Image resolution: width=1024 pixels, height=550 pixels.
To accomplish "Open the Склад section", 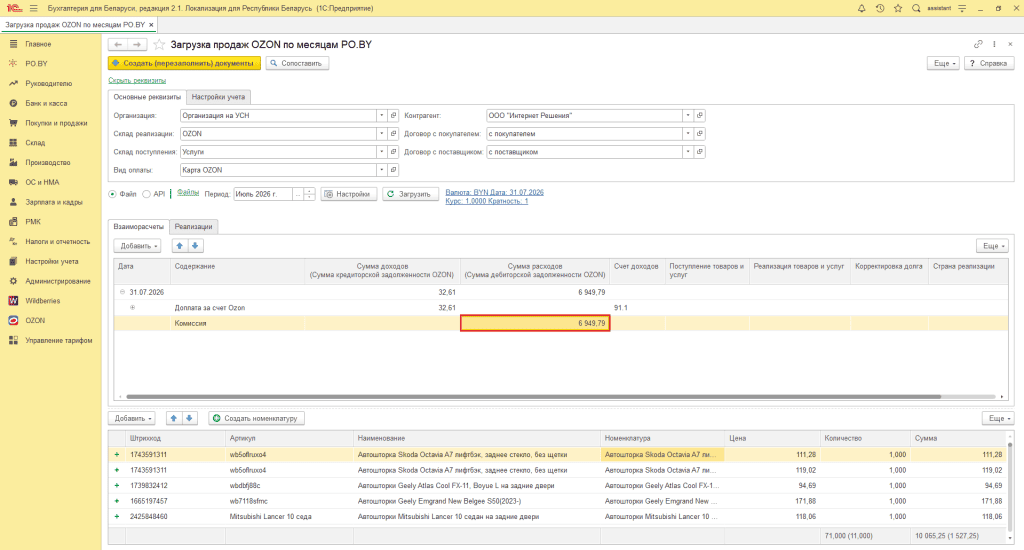I will click(x=35, y=142).
